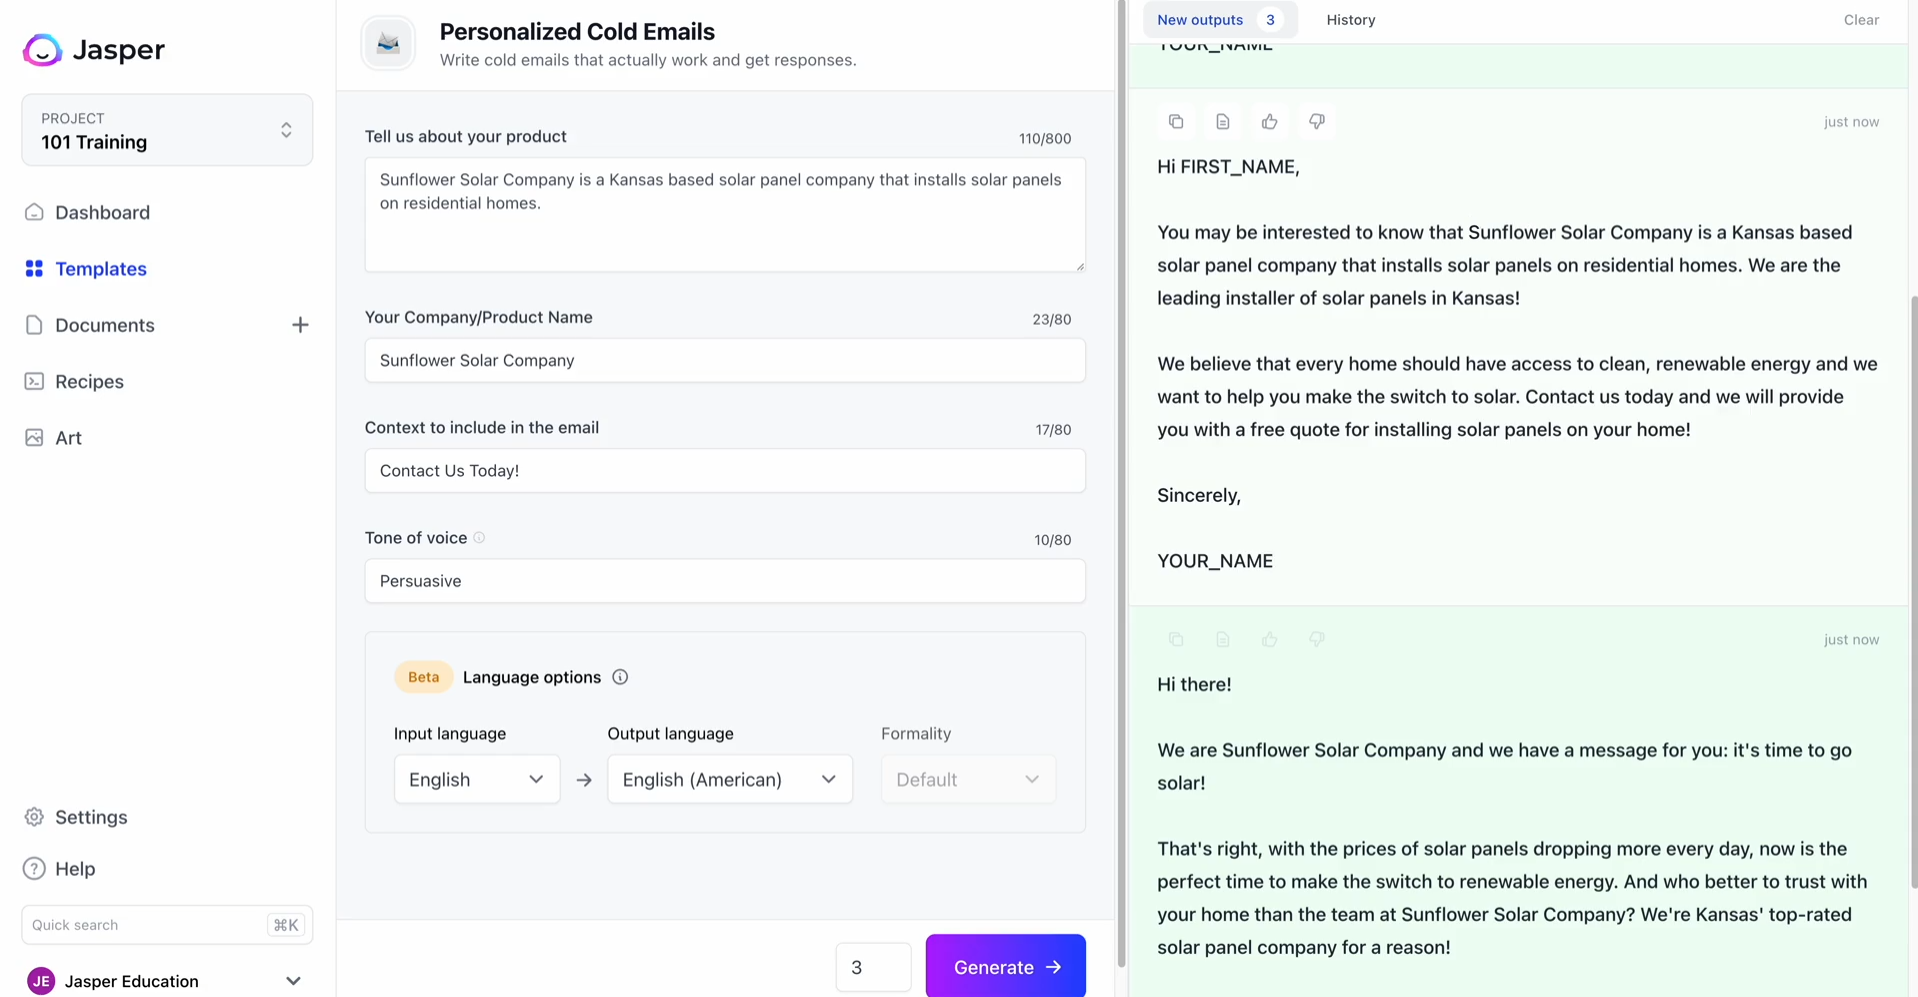Copy the first email output to clipboard
The image size is (1918, 997).
tap(1176, 122)
